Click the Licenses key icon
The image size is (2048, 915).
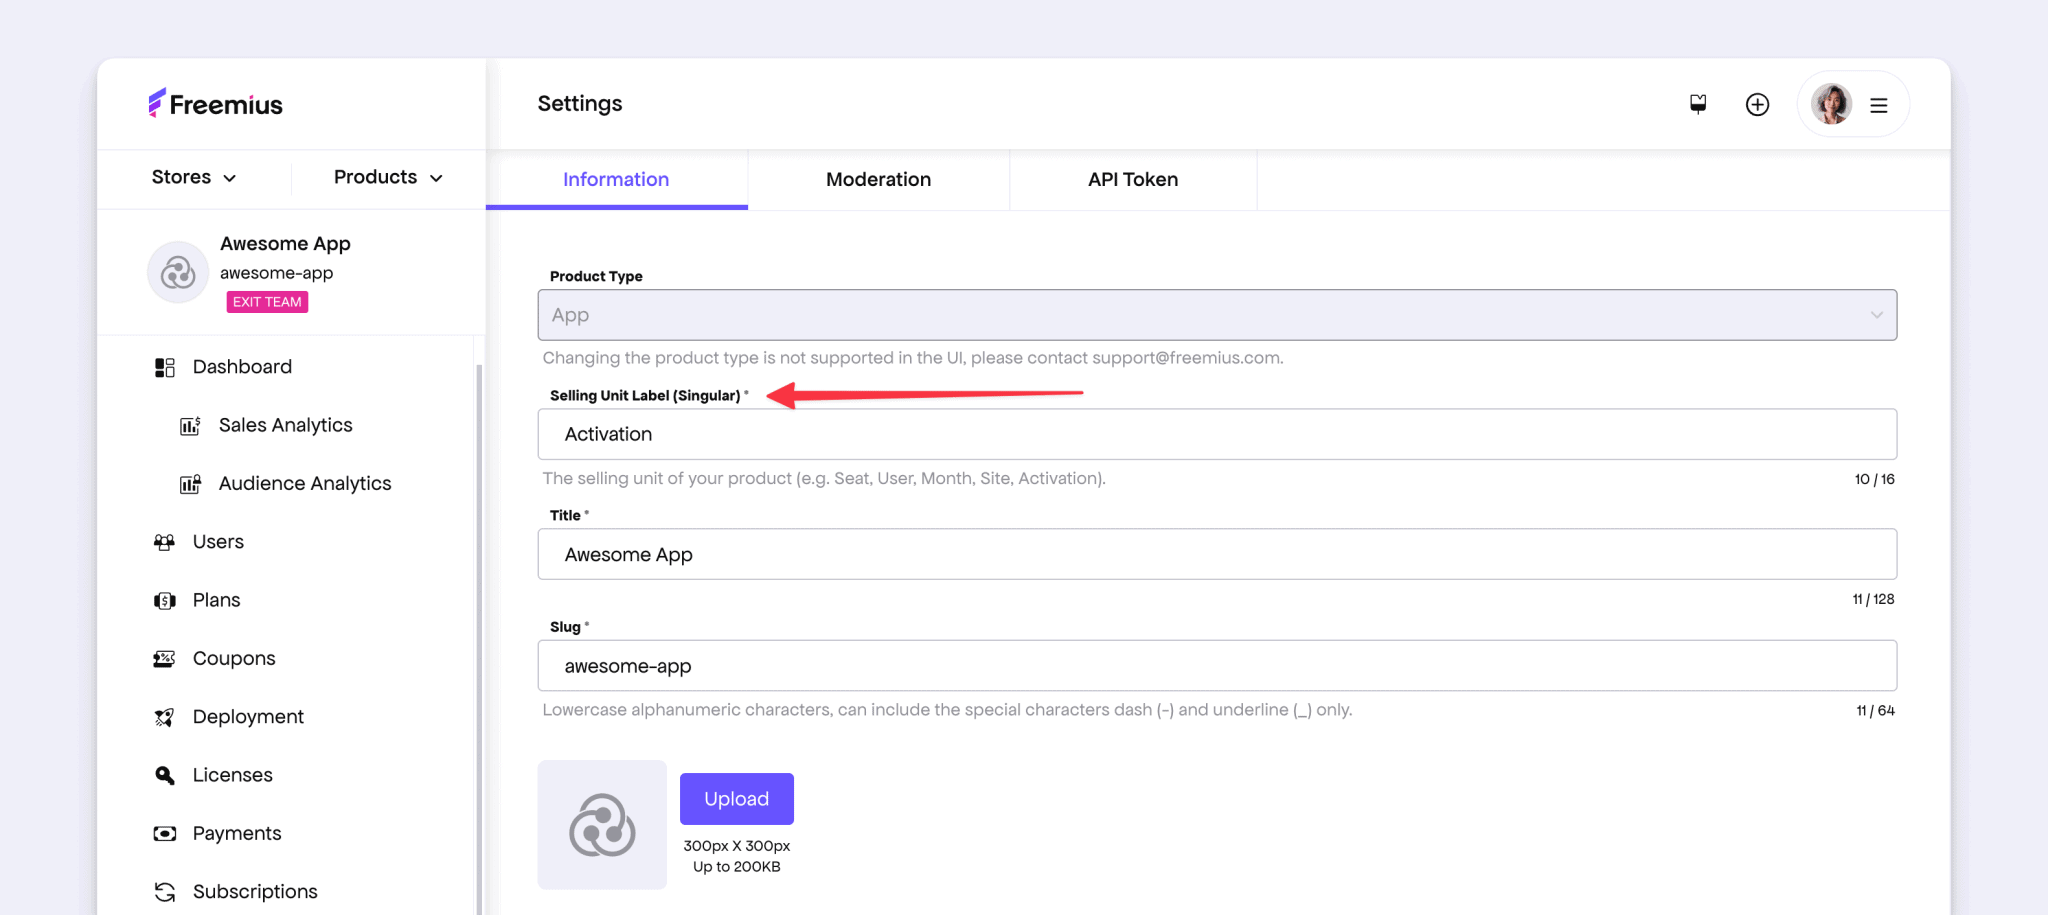[x=165, y=775]
